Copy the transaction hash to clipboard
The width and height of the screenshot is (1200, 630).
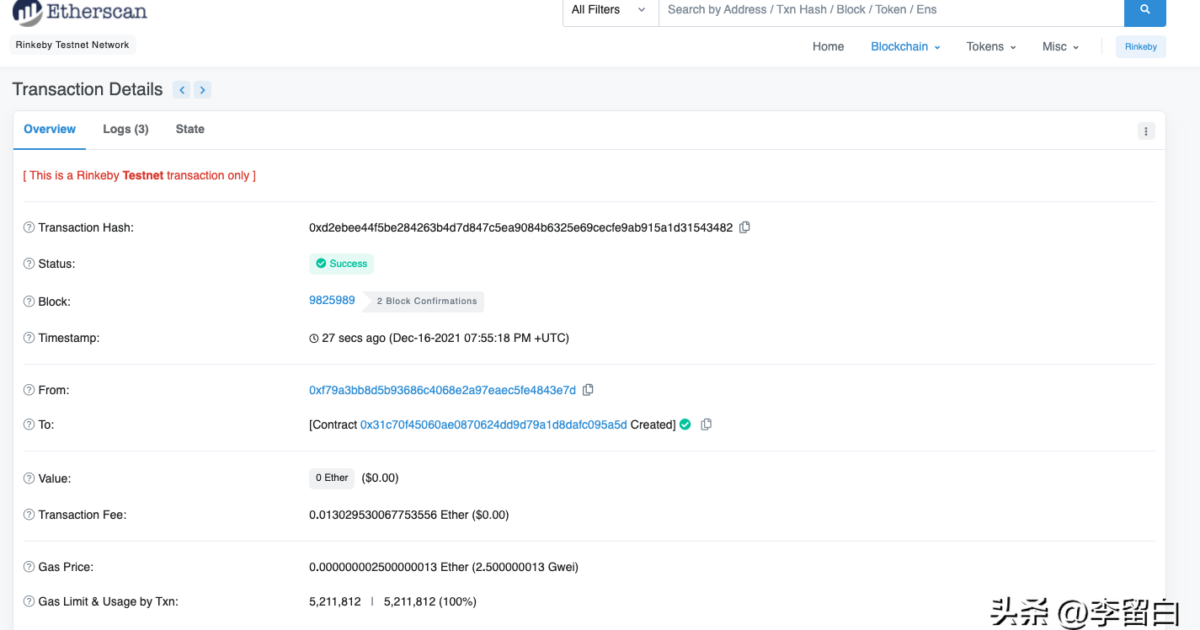coord(744,227)
